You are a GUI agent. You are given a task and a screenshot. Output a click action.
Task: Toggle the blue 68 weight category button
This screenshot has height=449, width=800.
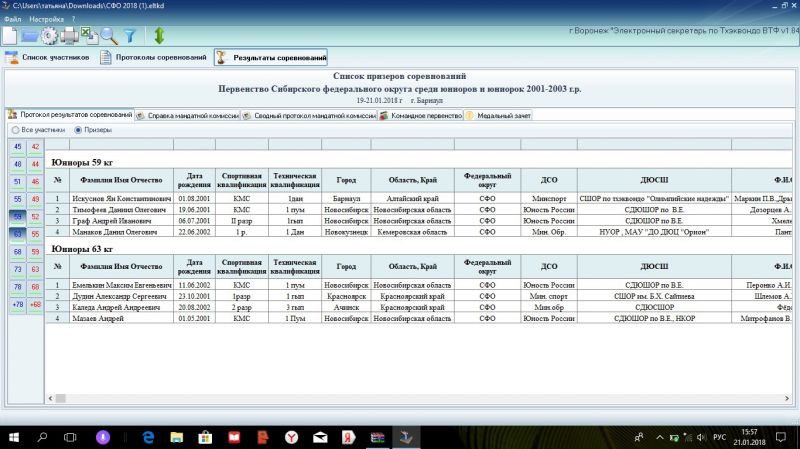pos(17,252)
